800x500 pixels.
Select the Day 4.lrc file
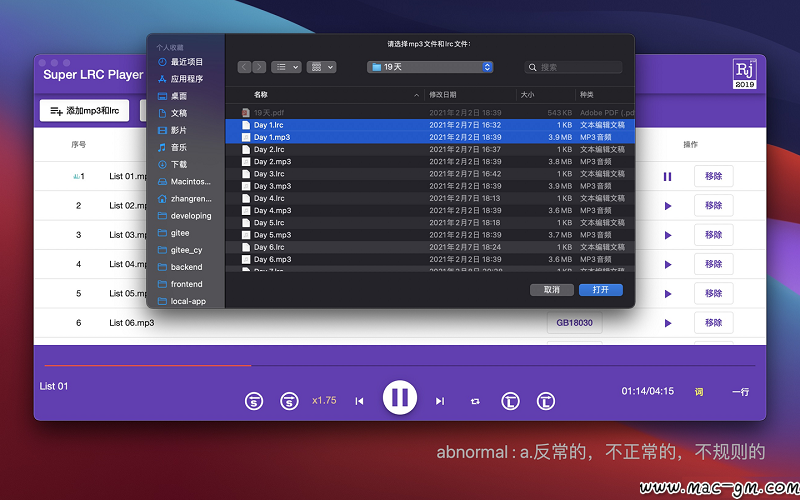click(x=430, y=198)
